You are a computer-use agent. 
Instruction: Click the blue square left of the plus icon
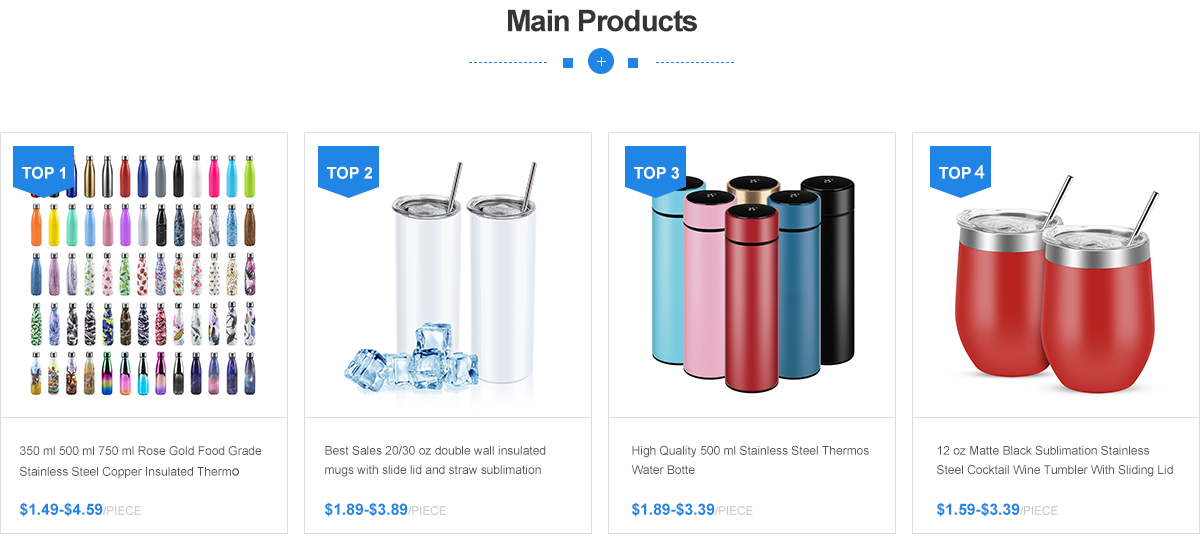click(x=568, y=63)
